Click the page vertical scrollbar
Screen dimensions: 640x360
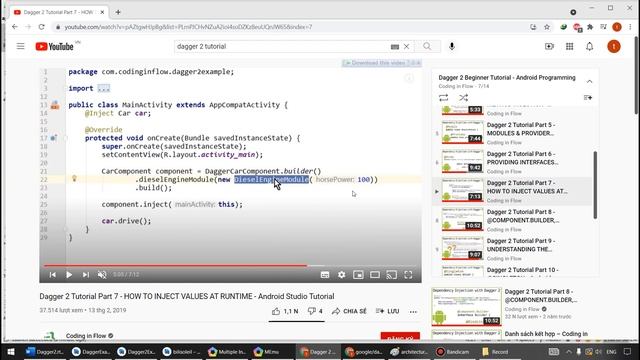tap(637, 76)
